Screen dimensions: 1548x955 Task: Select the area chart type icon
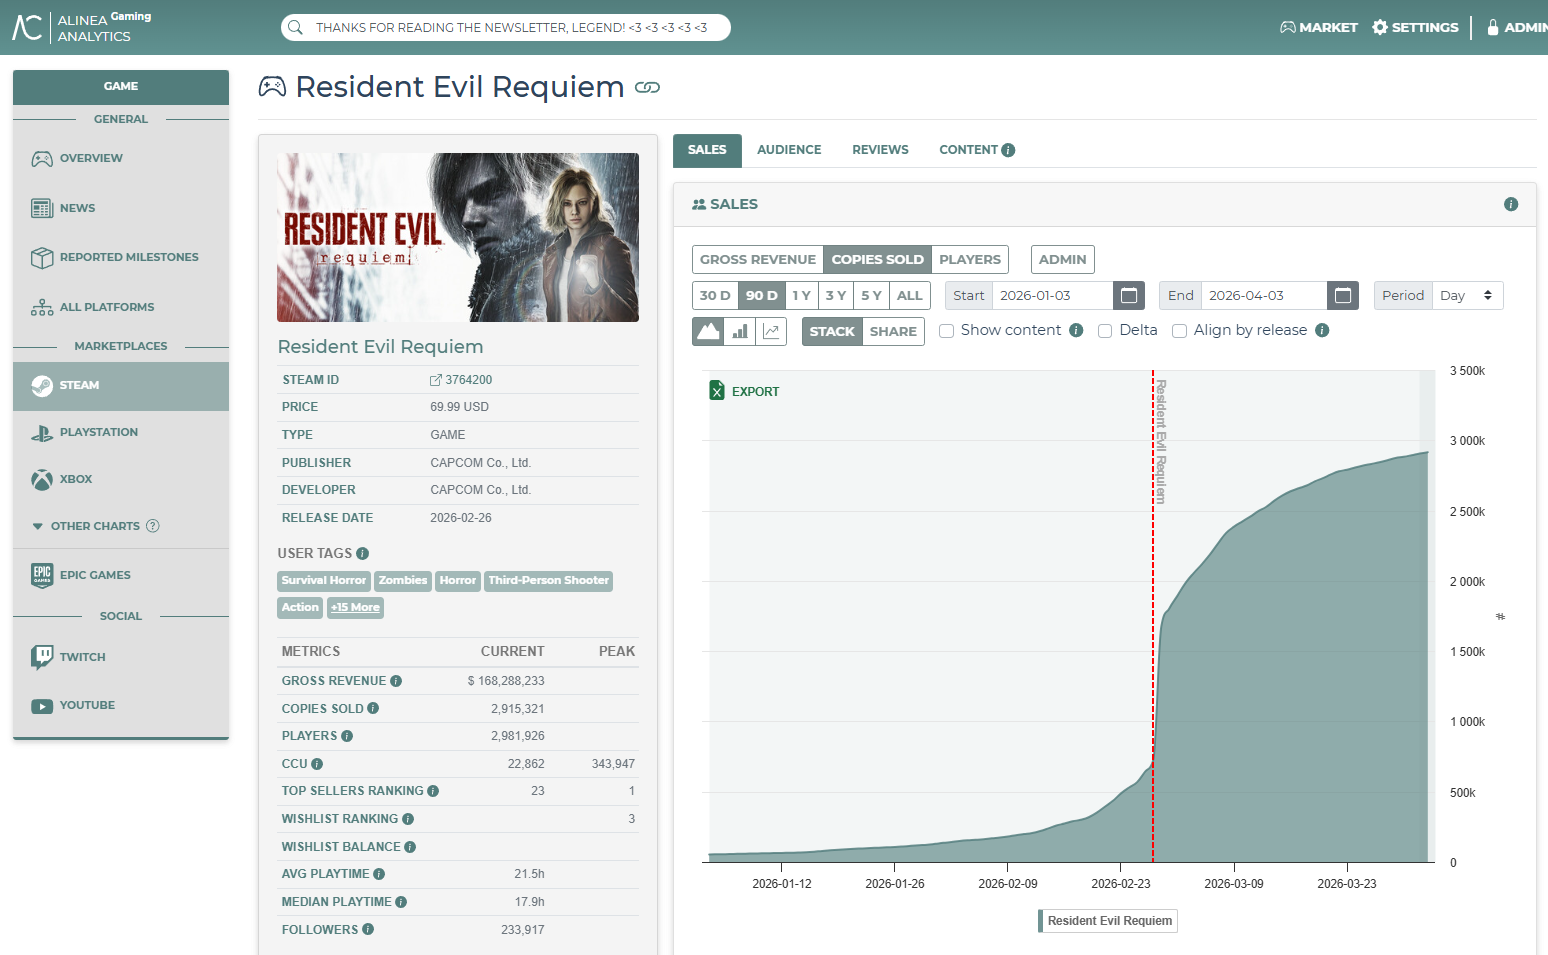click(x=708, y=331)
